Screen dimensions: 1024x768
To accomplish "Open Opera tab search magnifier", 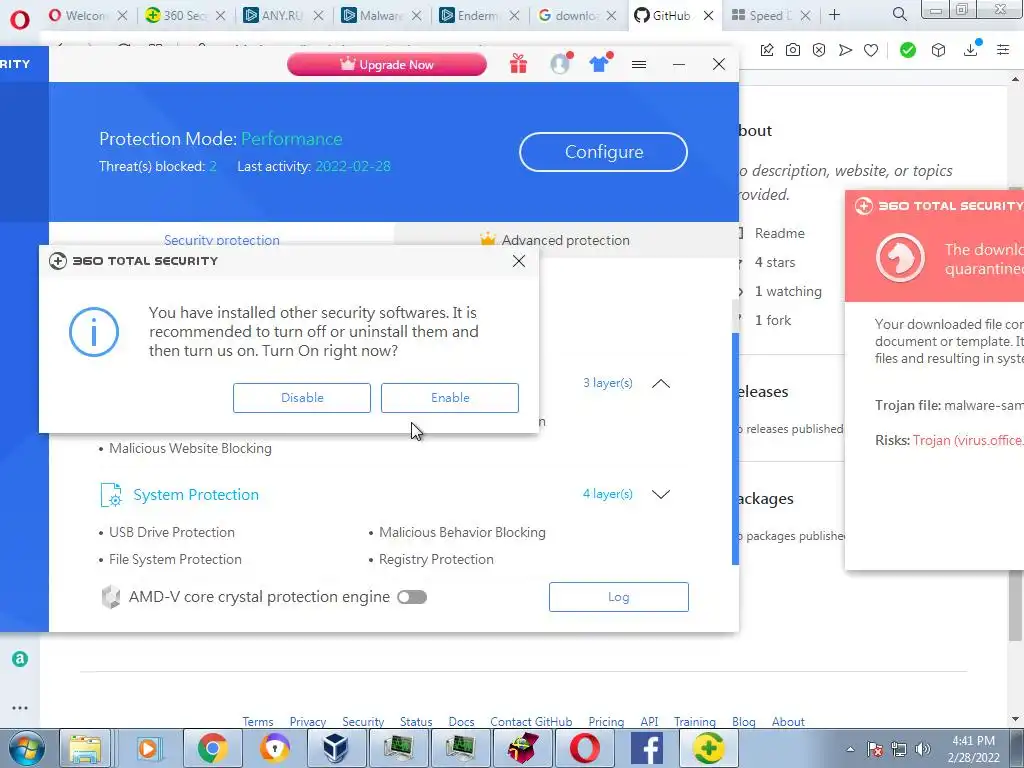I will pyautogui.click(x=899, y=14).
